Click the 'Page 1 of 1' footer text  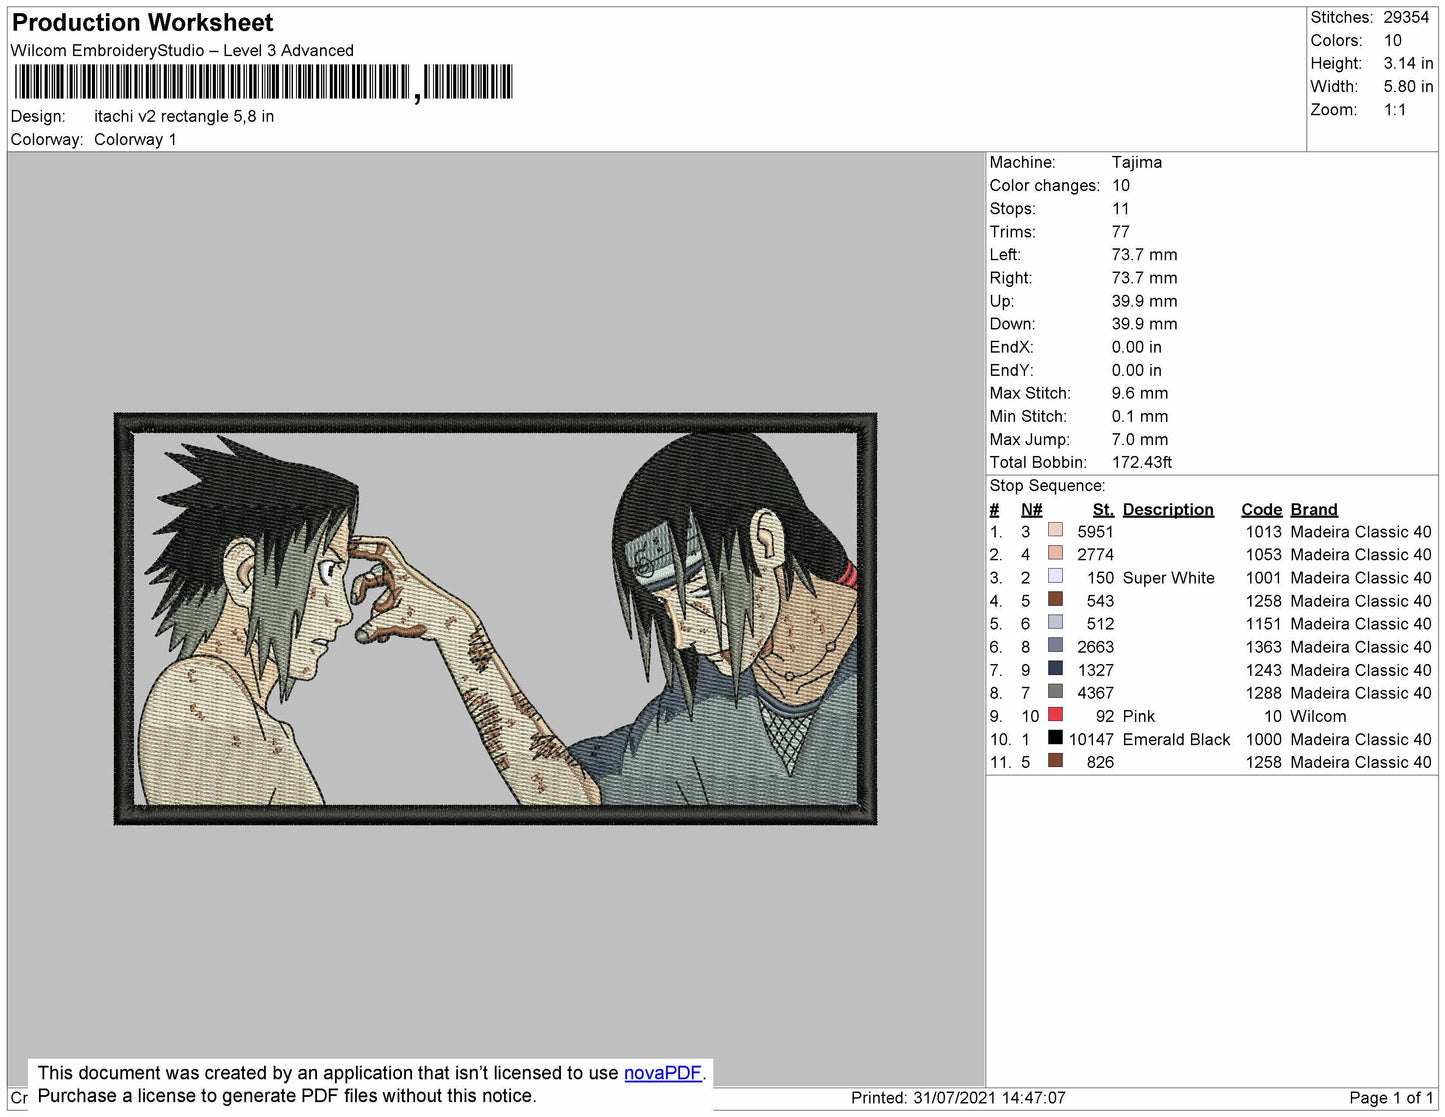coord(1391,1098)
